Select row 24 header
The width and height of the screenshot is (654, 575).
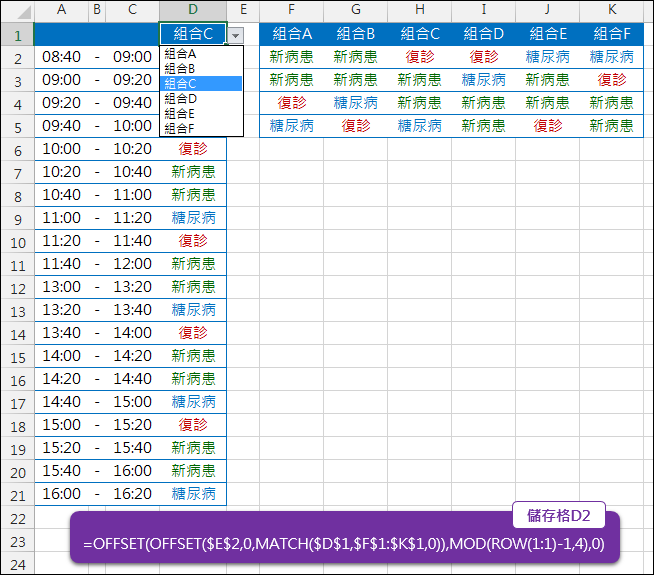tap(18, 565)
